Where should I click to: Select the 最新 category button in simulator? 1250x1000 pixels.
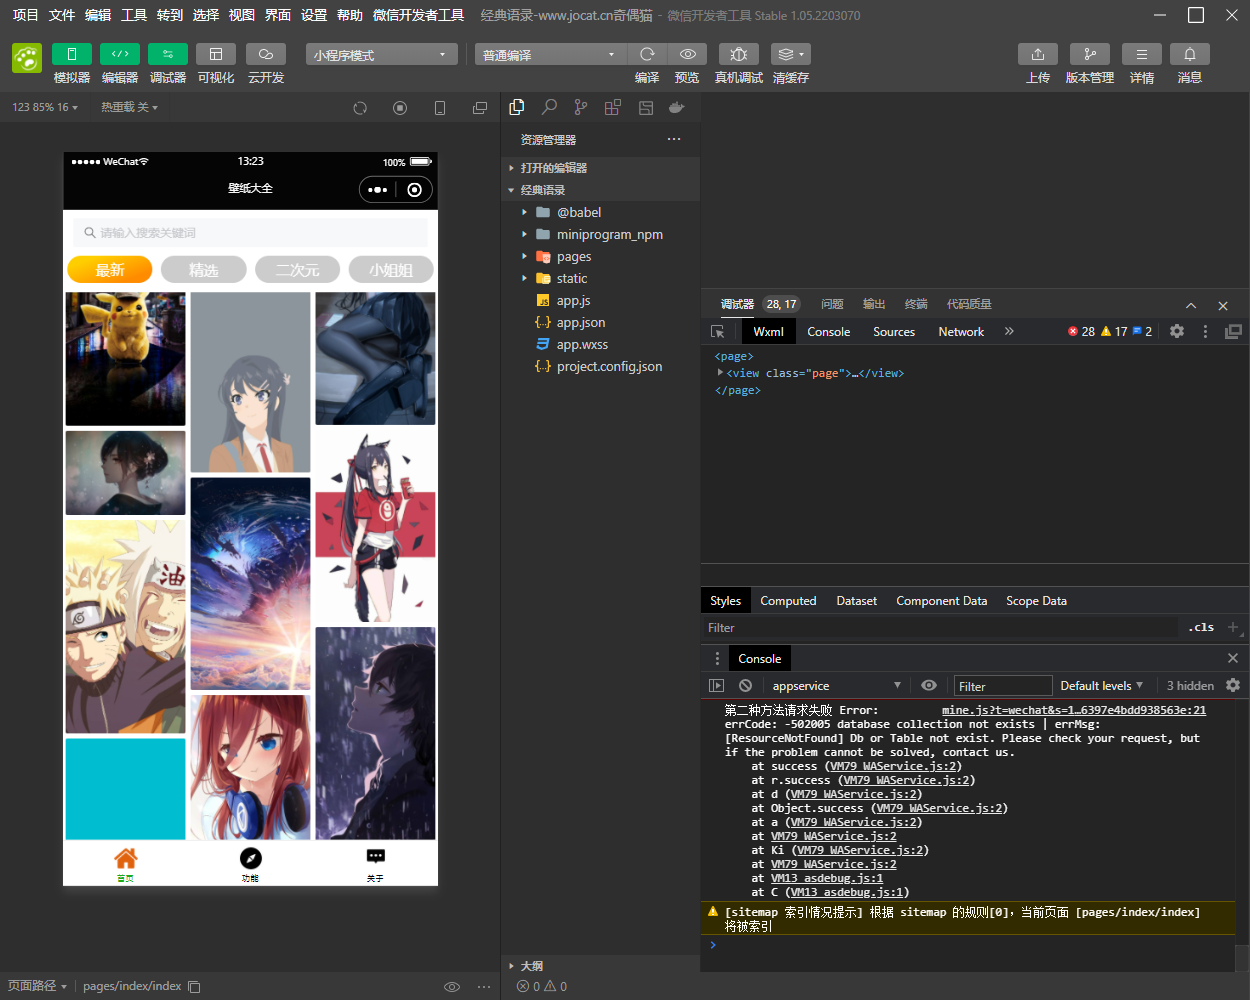pos(110,269)
